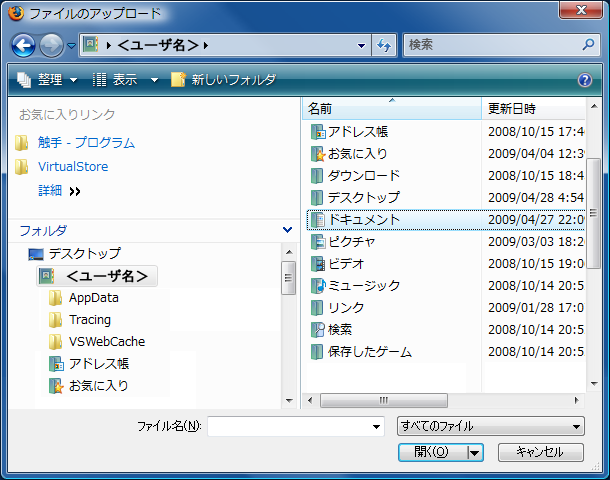The image size is (610, 480).
Task: Click VirtualStore folder icon
Action: tap(21, 166)
